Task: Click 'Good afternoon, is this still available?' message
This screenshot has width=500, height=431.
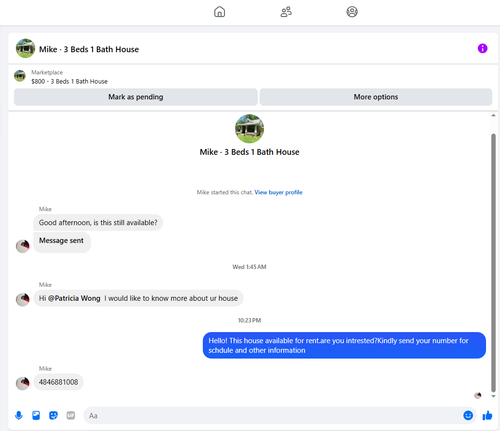Action: click(98, 223)
